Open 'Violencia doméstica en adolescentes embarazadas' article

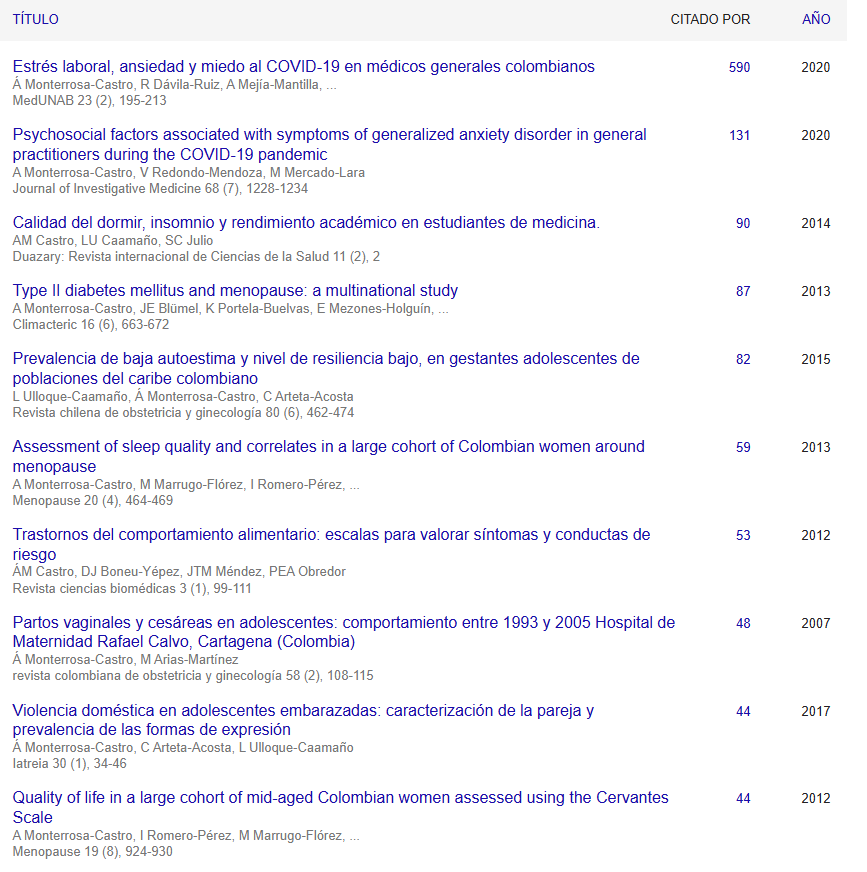(x=303, y=711)
